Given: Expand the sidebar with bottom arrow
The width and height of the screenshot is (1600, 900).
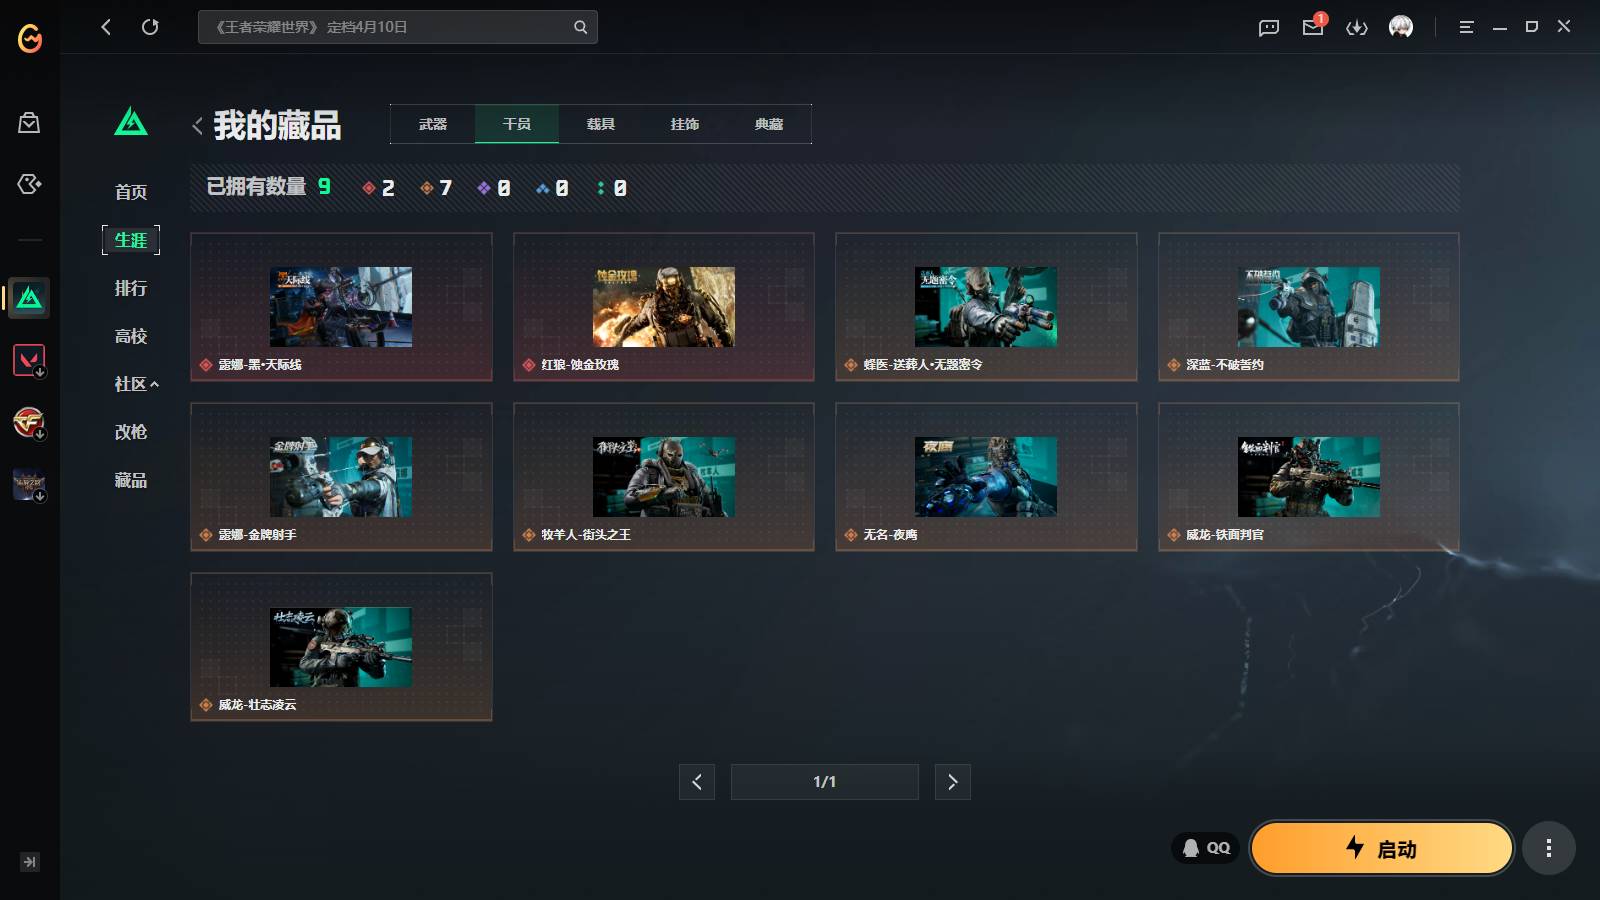Looking at the screenshot, I should pos(30,862).
